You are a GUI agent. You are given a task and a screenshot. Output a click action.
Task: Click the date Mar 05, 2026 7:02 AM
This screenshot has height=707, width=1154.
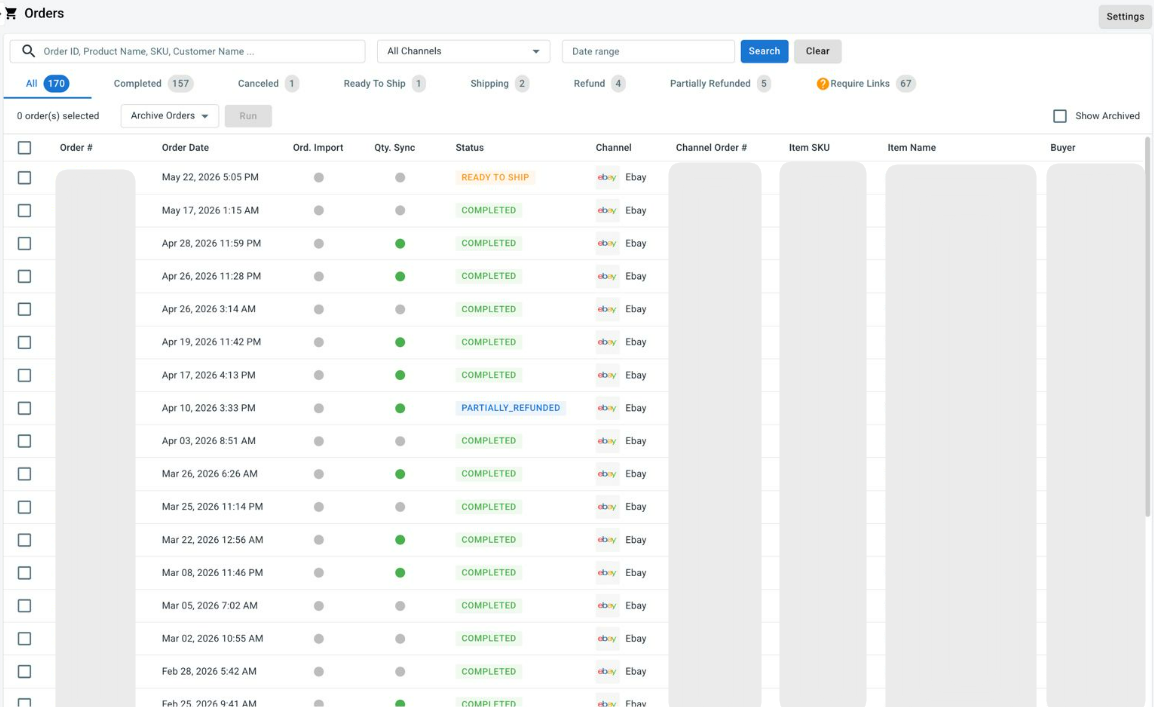[210, 605]
